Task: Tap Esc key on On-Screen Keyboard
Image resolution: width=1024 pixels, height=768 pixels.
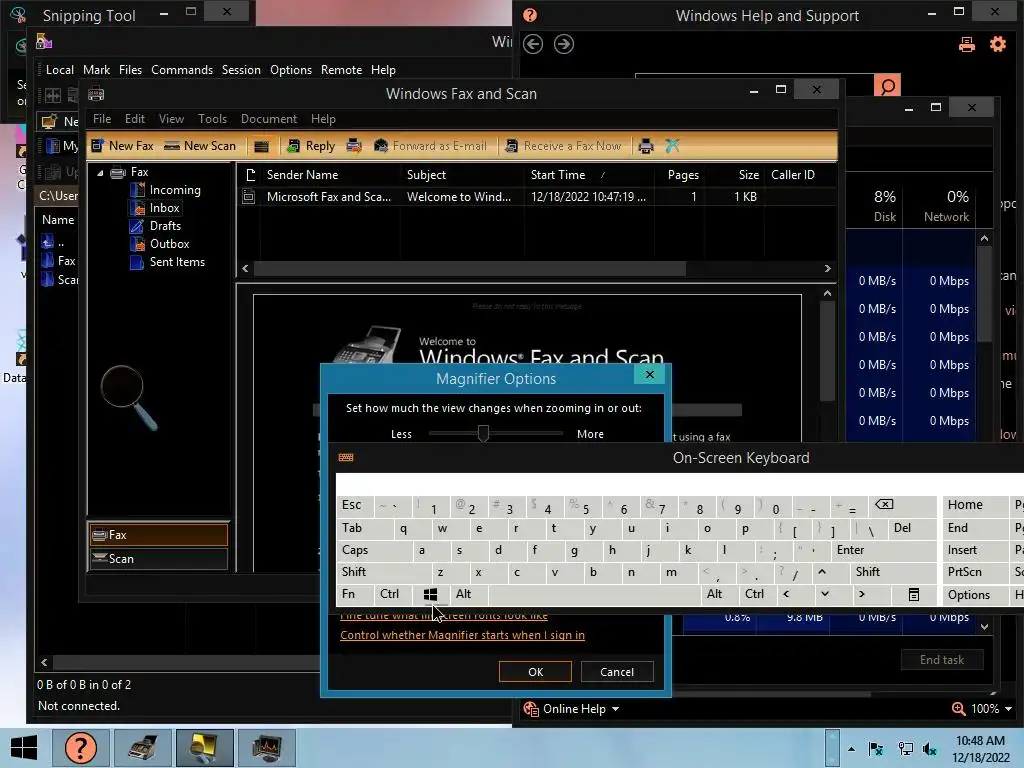Action: [x=355, y=505]
